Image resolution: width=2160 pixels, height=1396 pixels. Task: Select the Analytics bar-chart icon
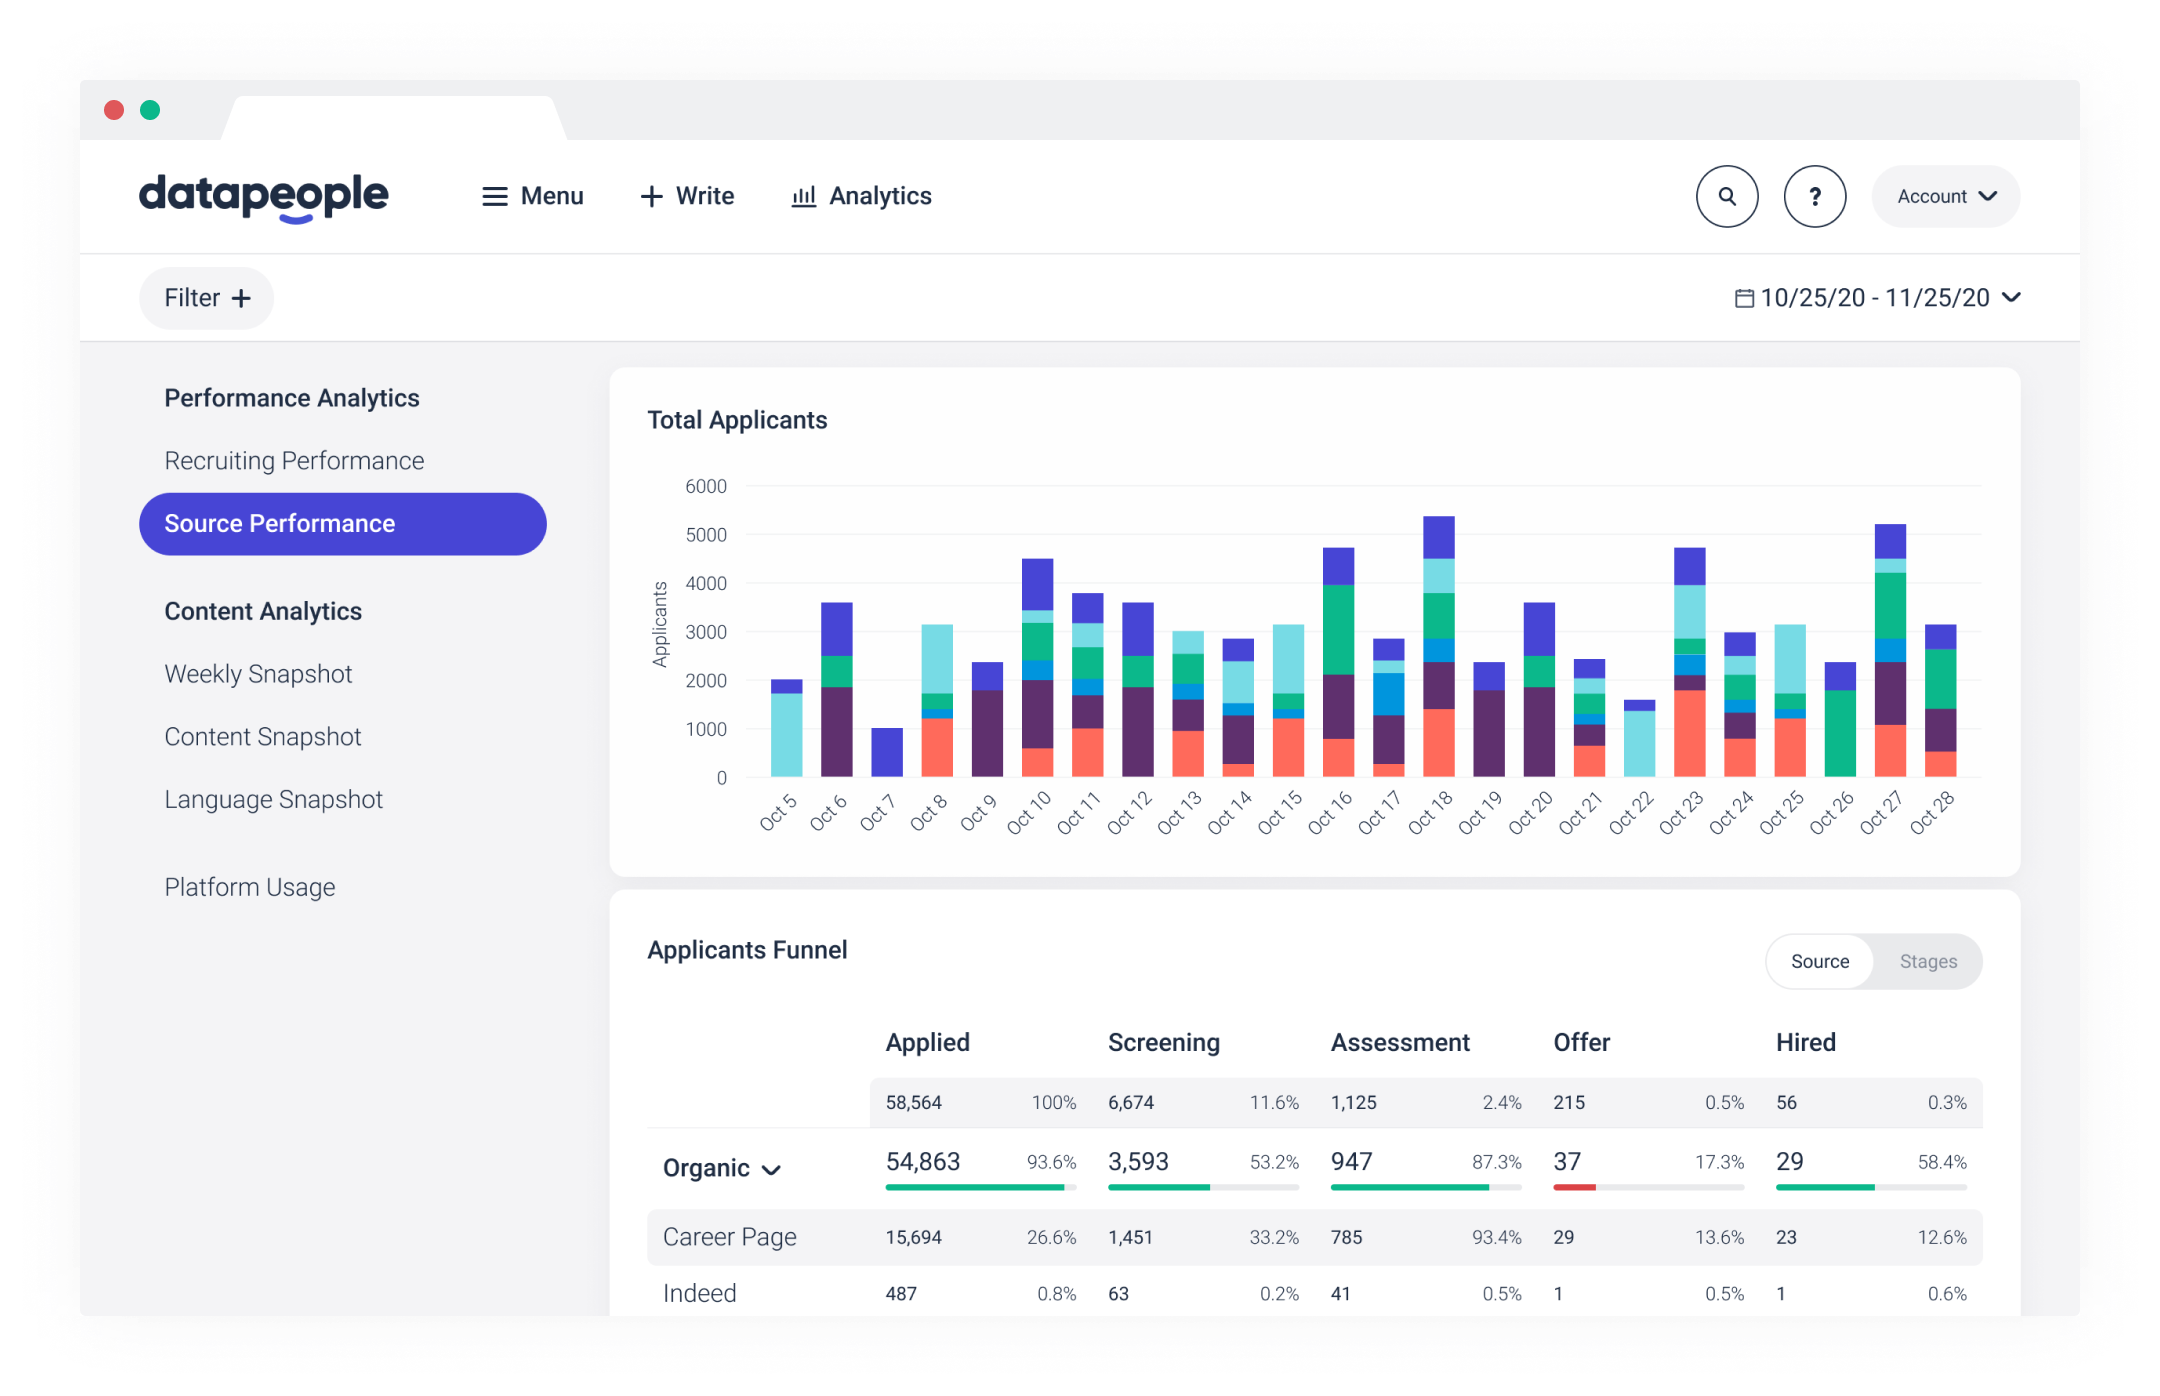point(805,196)
